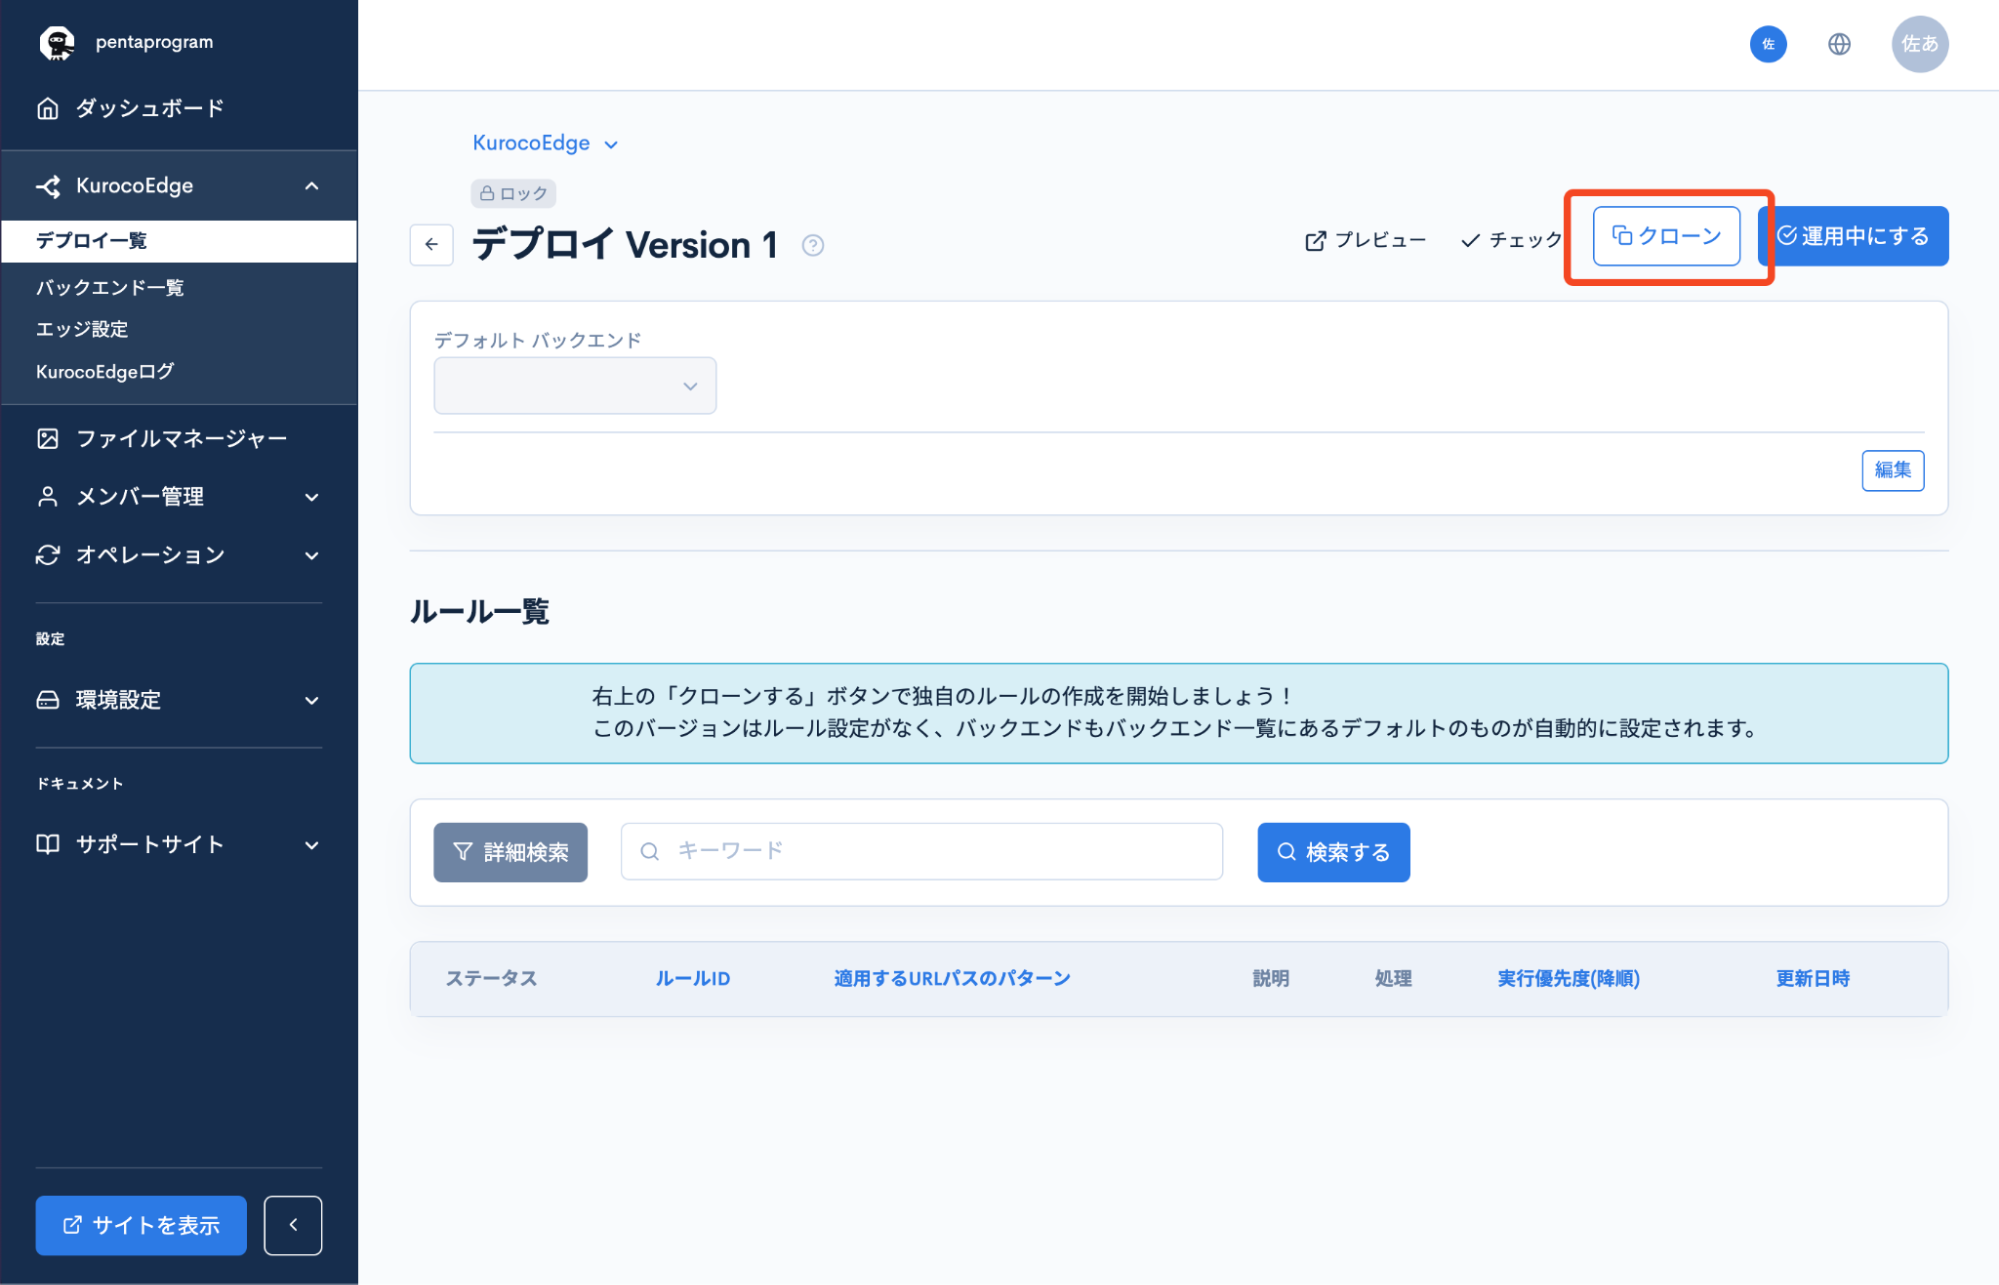This screenshot has height=1285, width=1999.
Task: Click the クローン button
Action: [1667, 236]
